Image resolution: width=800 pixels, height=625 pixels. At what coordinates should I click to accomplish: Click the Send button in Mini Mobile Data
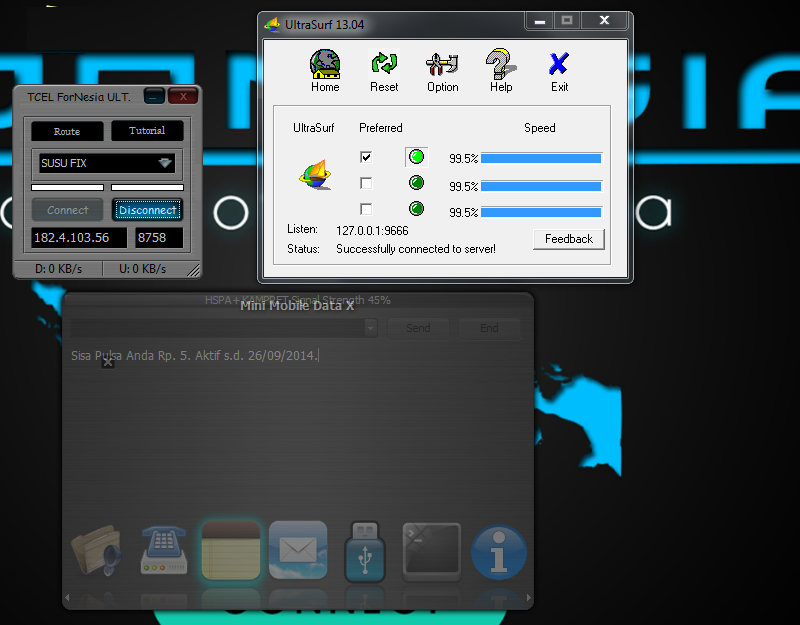(x=418, y=328)
